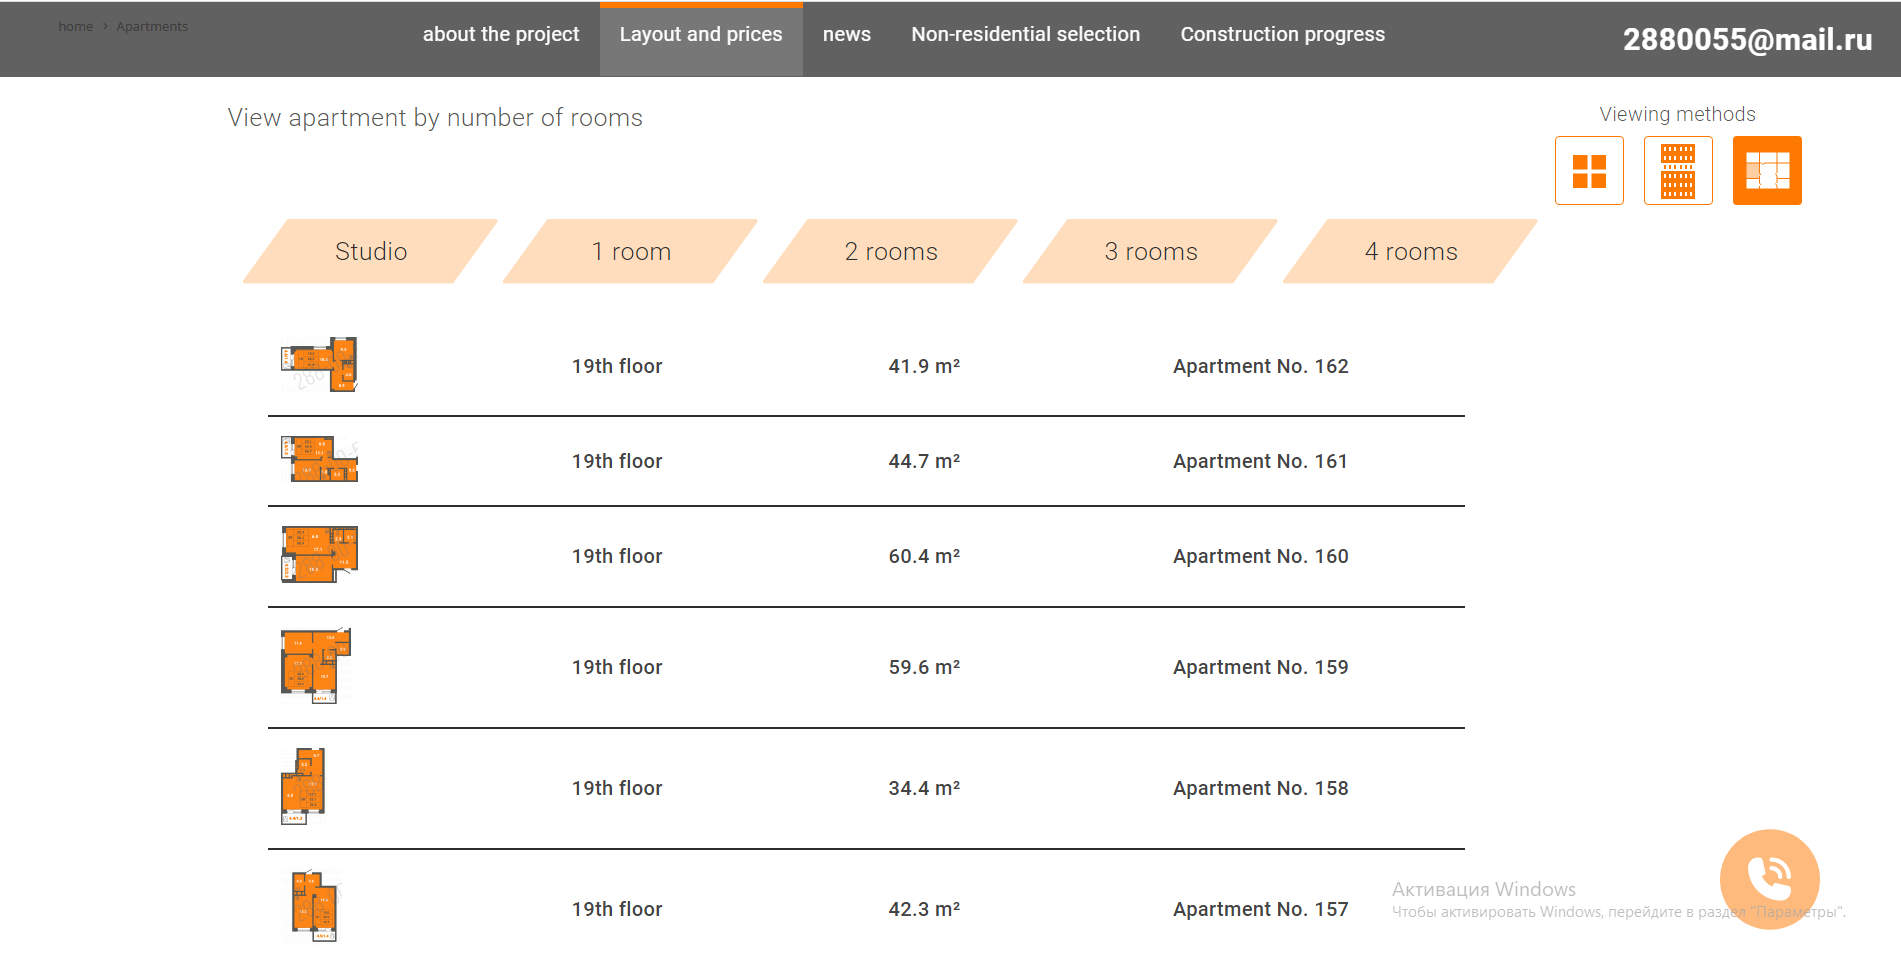1901x967 pixels.
Task: Select the 4 rooms filter
Action: 1411,251
